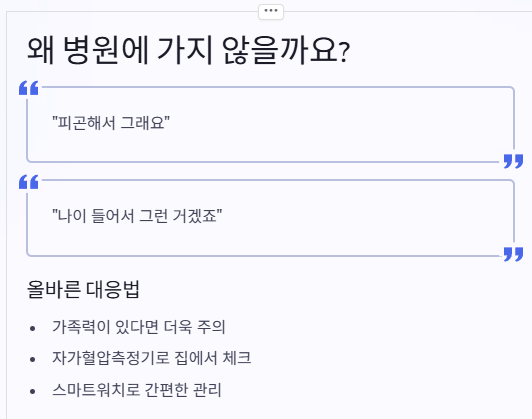The width and height of the screenshot is (532, 419).
Task: Click the opening quote mark of first quote
Action: [29, 88]
